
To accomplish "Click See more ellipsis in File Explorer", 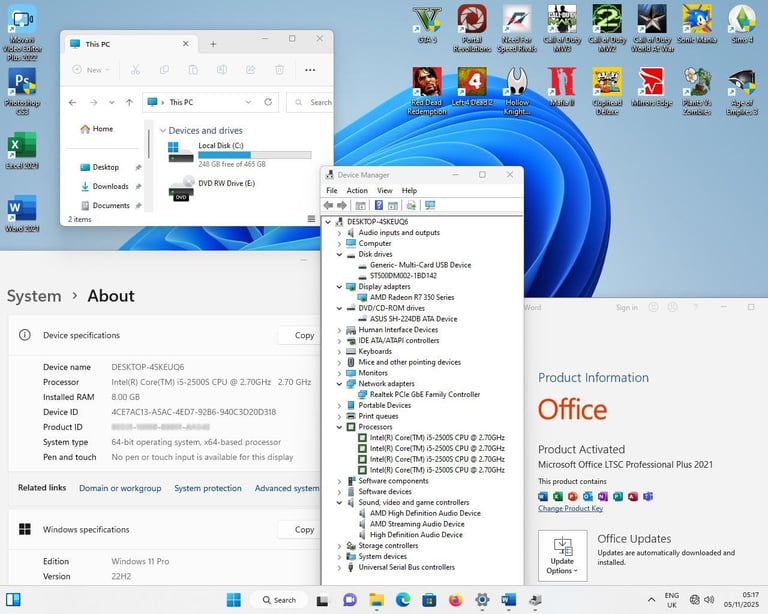I will pos(310,70).
